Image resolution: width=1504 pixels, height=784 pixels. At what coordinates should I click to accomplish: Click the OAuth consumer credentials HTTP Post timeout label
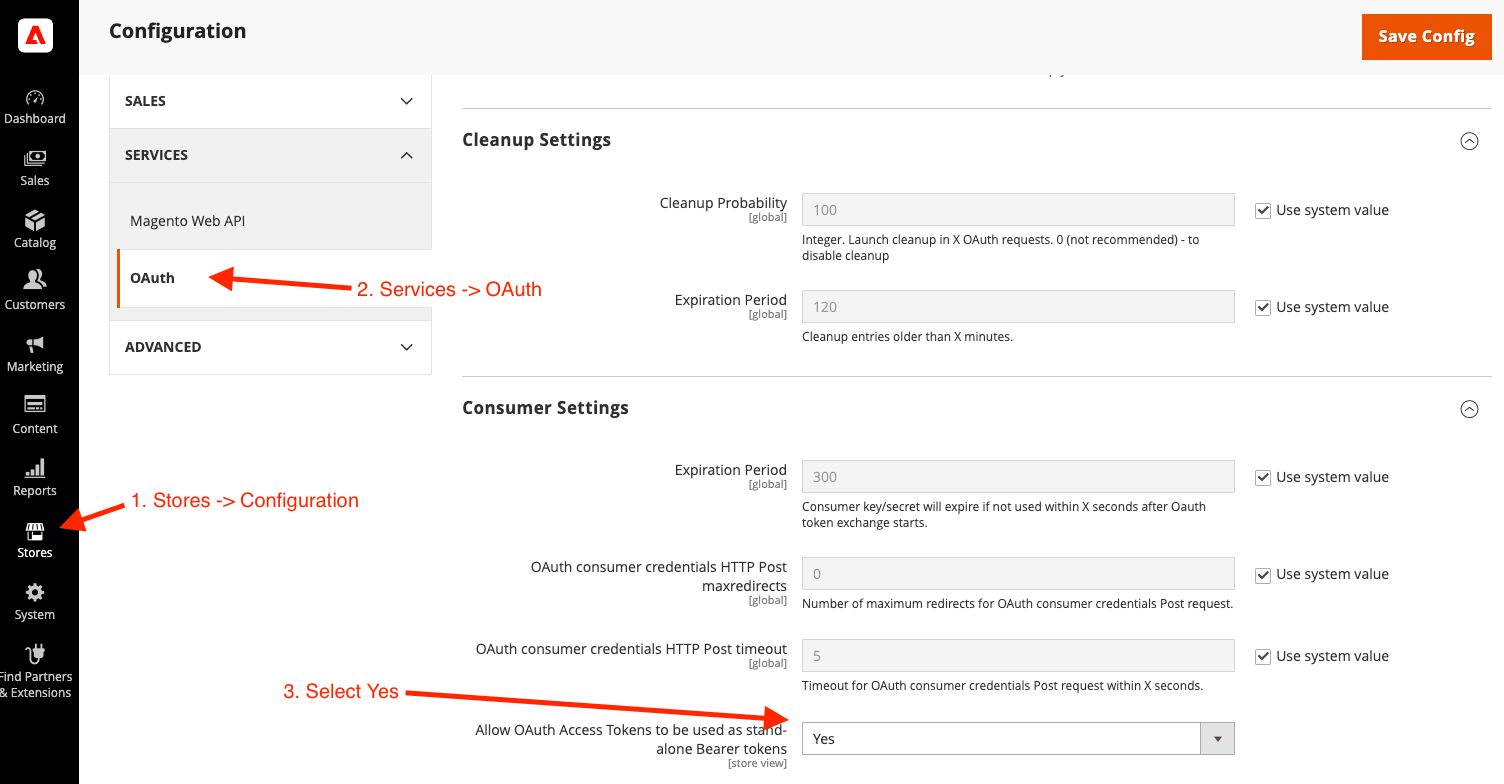pyautogui.click(x=631, y=649)
